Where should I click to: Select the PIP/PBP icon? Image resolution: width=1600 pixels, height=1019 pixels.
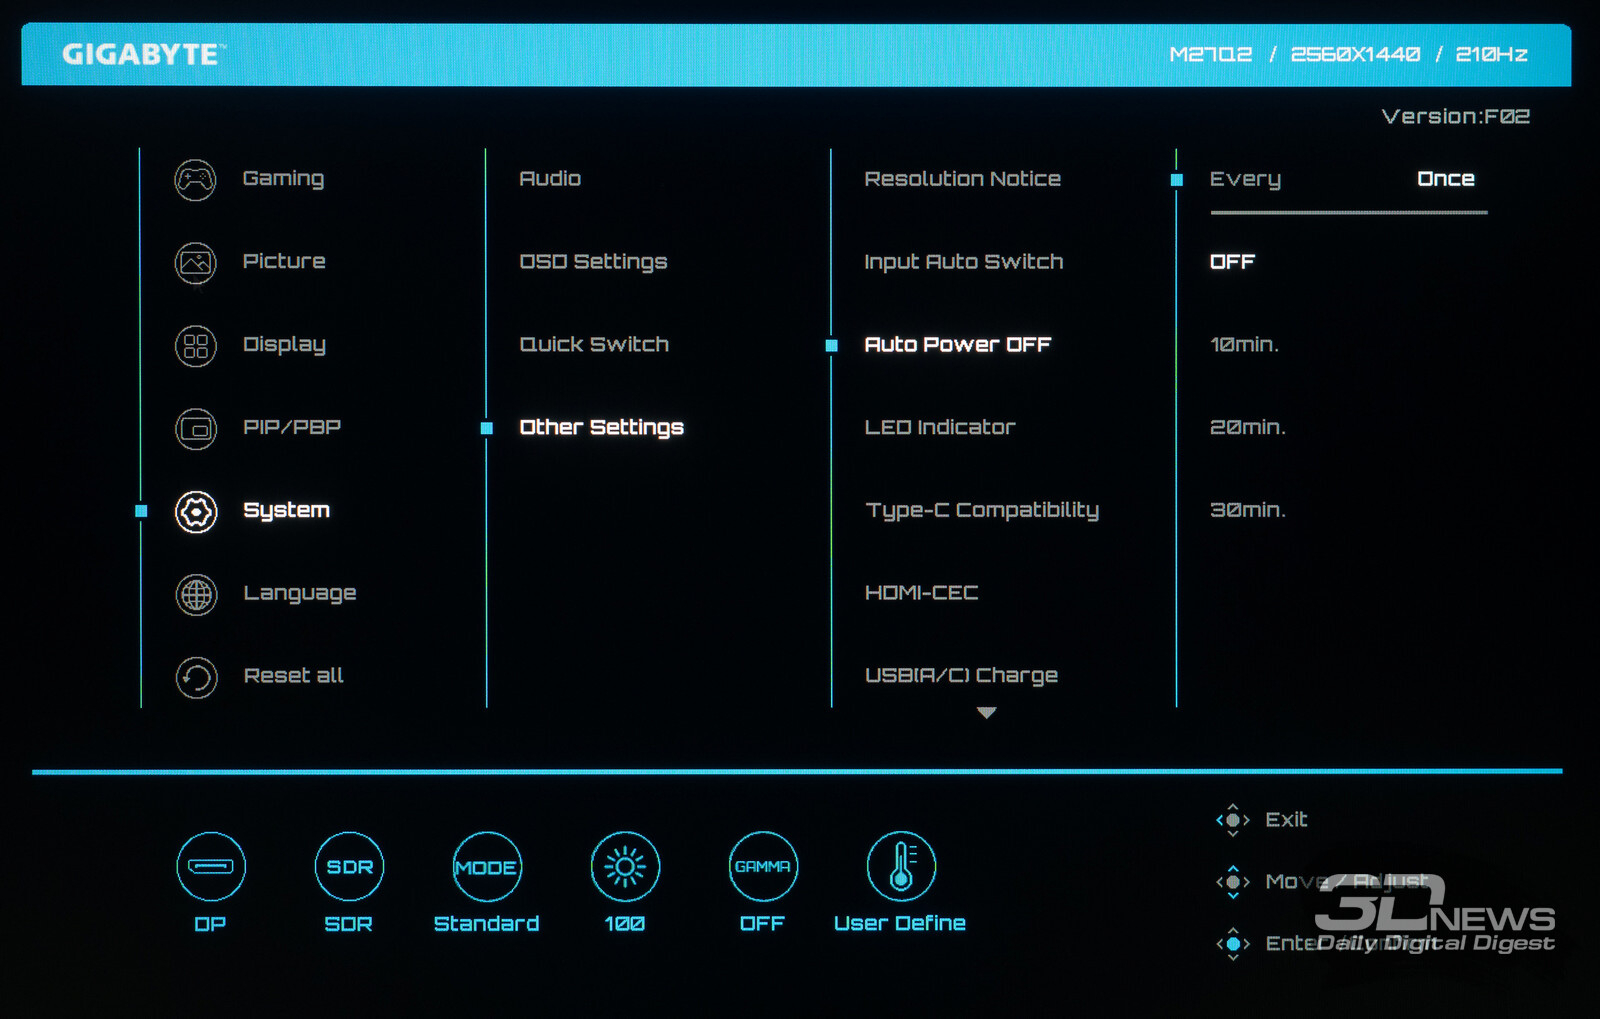click(195, 429)
